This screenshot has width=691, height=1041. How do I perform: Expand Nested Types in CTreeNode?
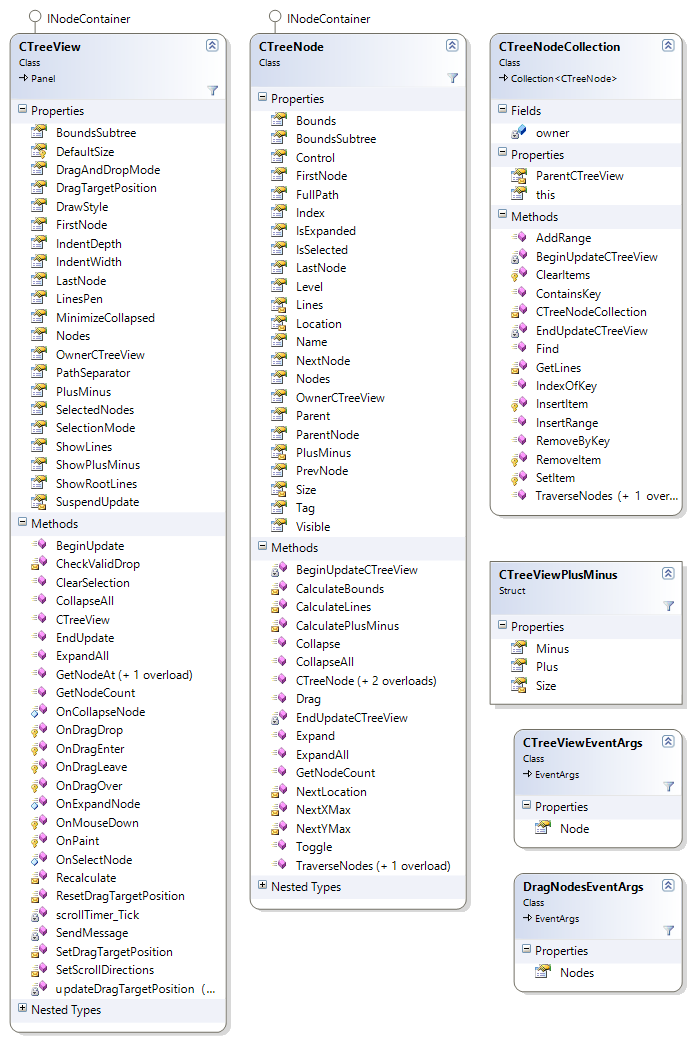point(262,885)
